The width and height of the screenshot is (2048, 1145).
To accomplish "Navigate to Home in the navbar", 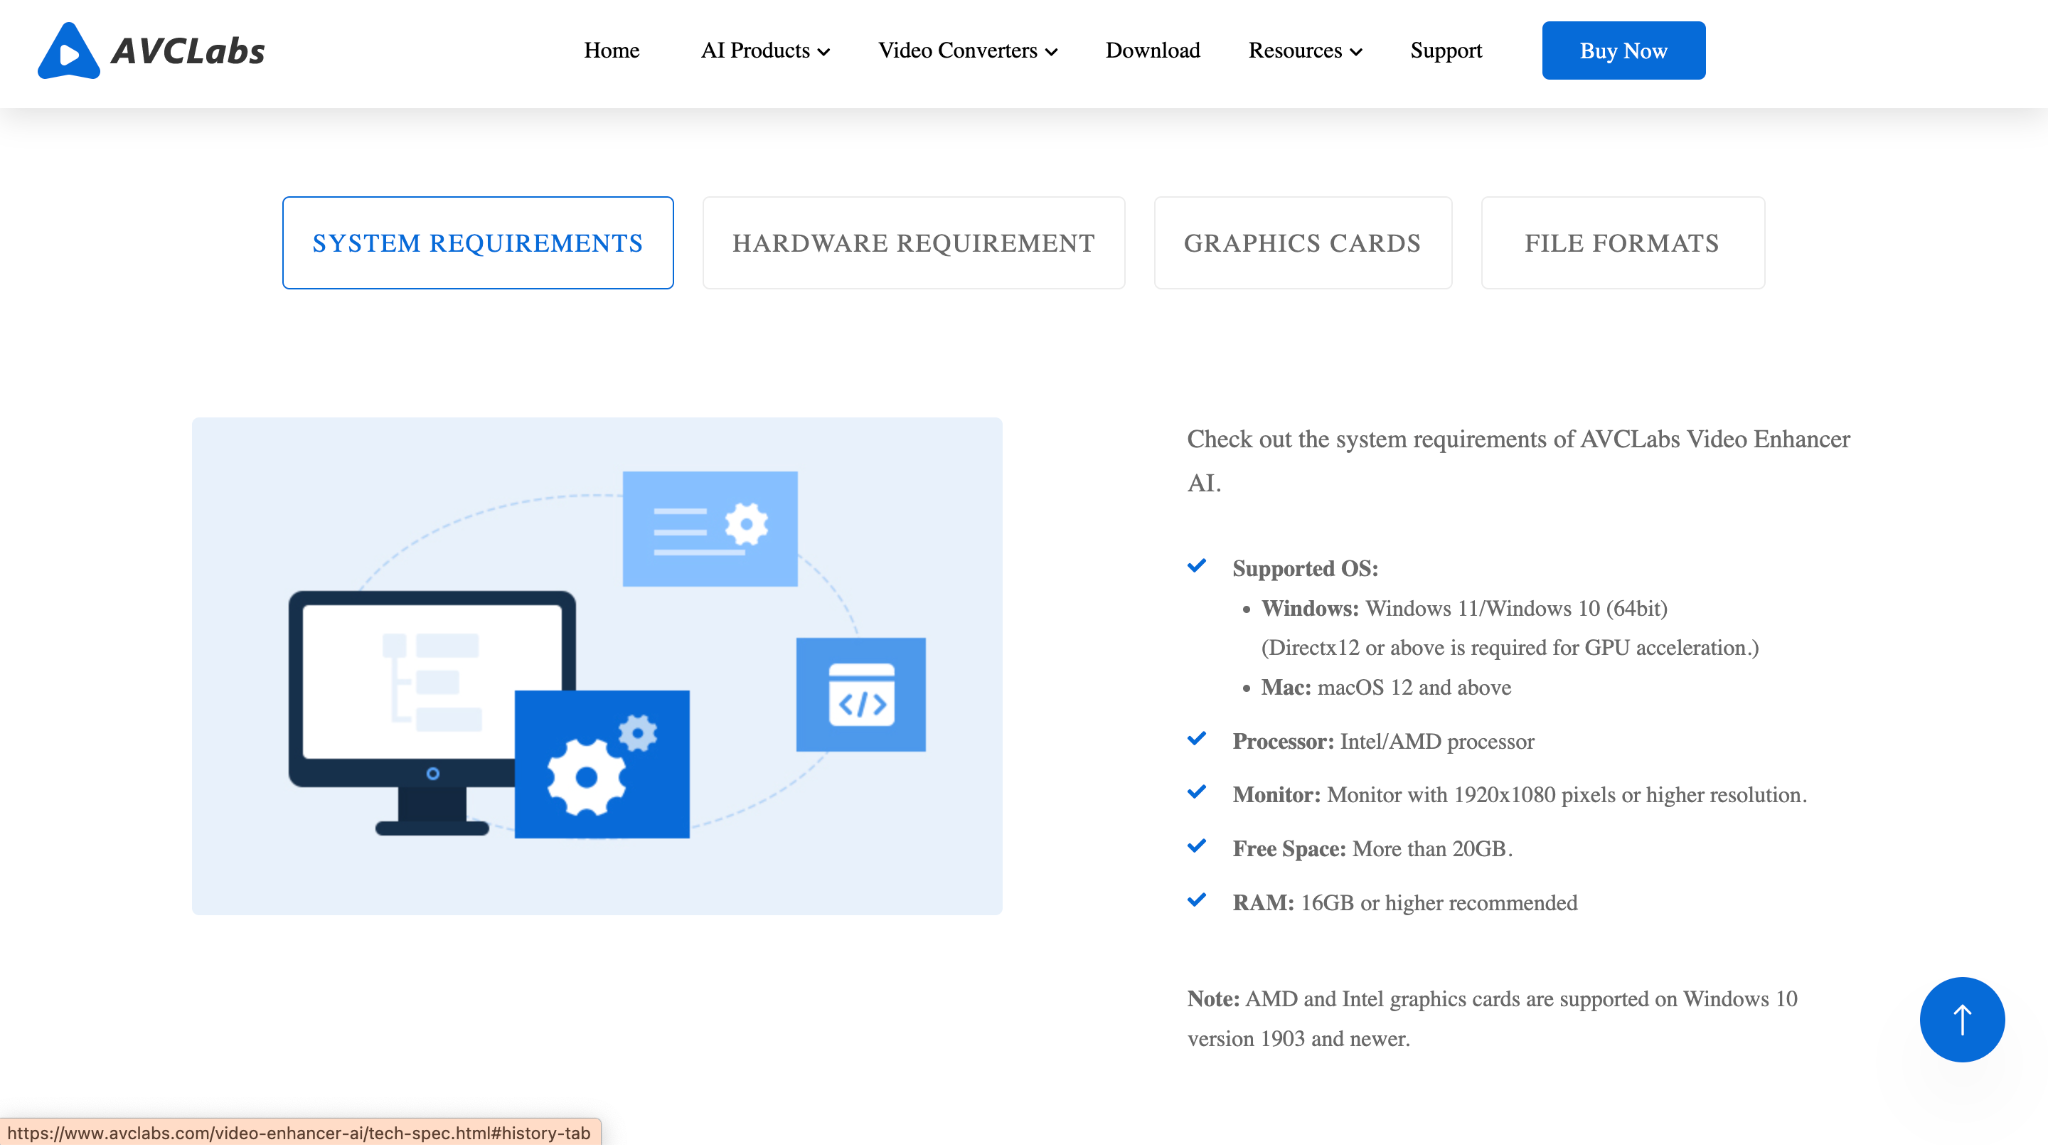I will click(611, 51).
